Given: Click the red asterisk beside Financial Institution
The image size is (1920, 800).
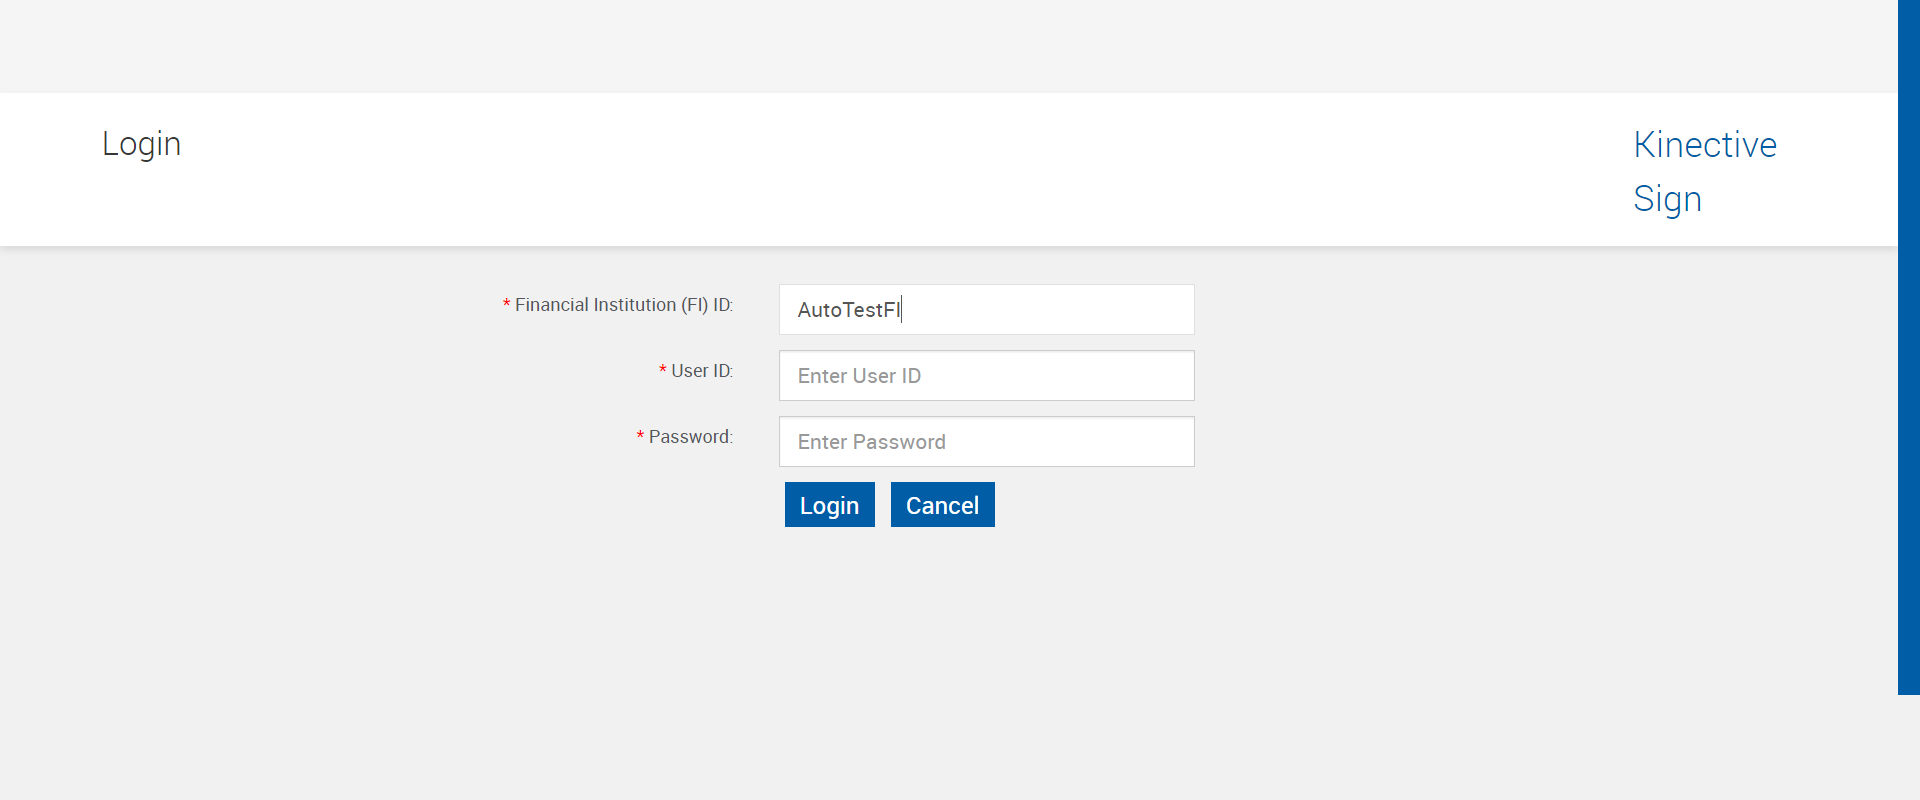Looking at the screenshot, I should (506, 305).
